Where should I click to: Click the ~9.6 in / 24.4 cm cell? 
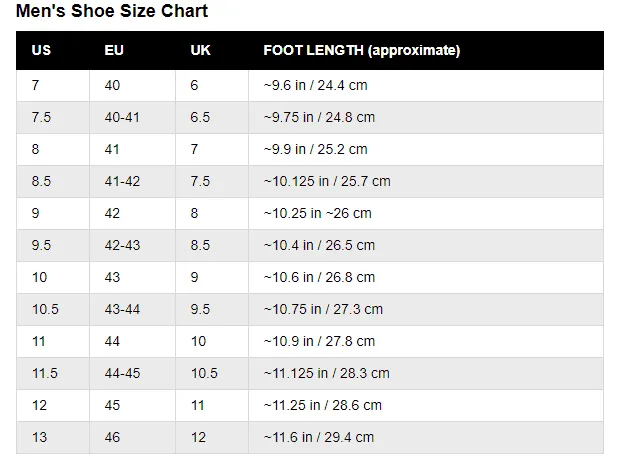pos(315,86)
